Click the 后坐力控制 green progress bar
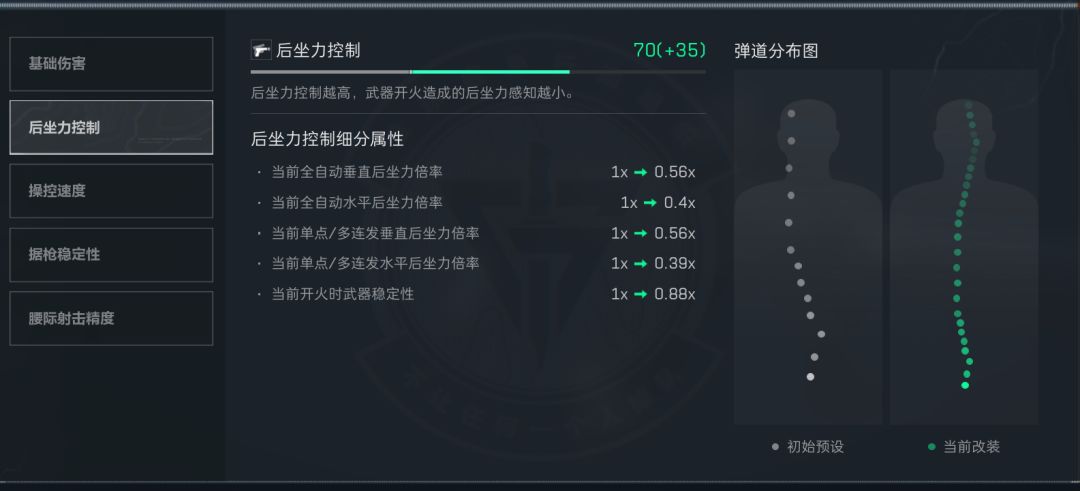Image resolution: width=1080 pixels, height=491 pixels. coord(489,72)
